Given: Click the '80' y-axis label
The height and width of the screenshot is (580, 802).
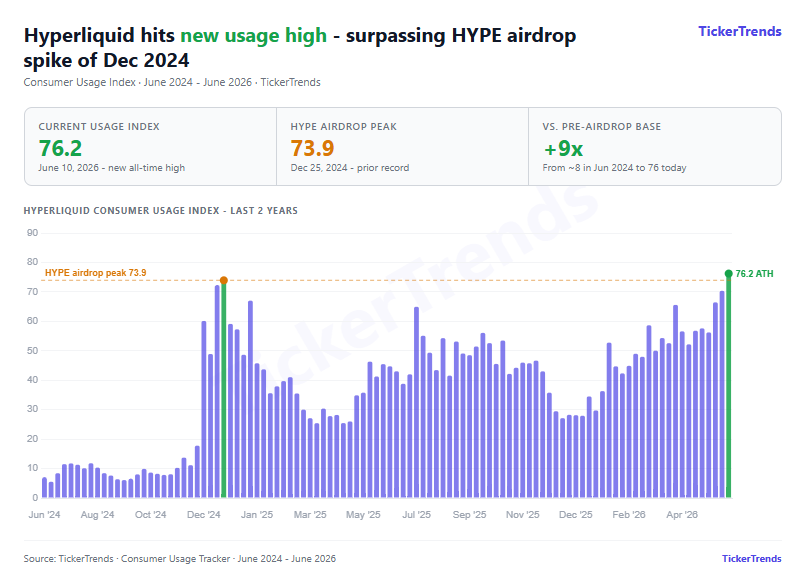Looking at the screenshot, I should (x=32, y=262).
